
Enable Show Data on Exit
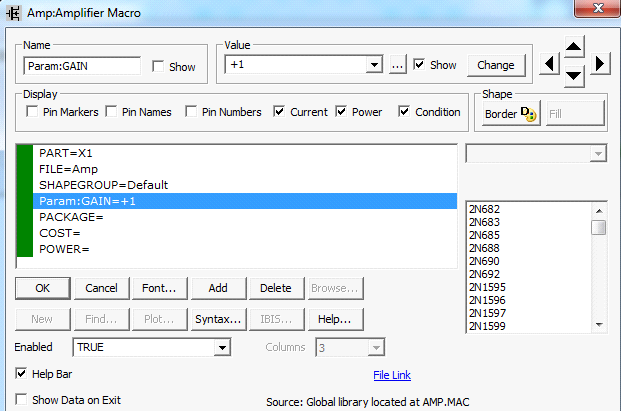21,399
